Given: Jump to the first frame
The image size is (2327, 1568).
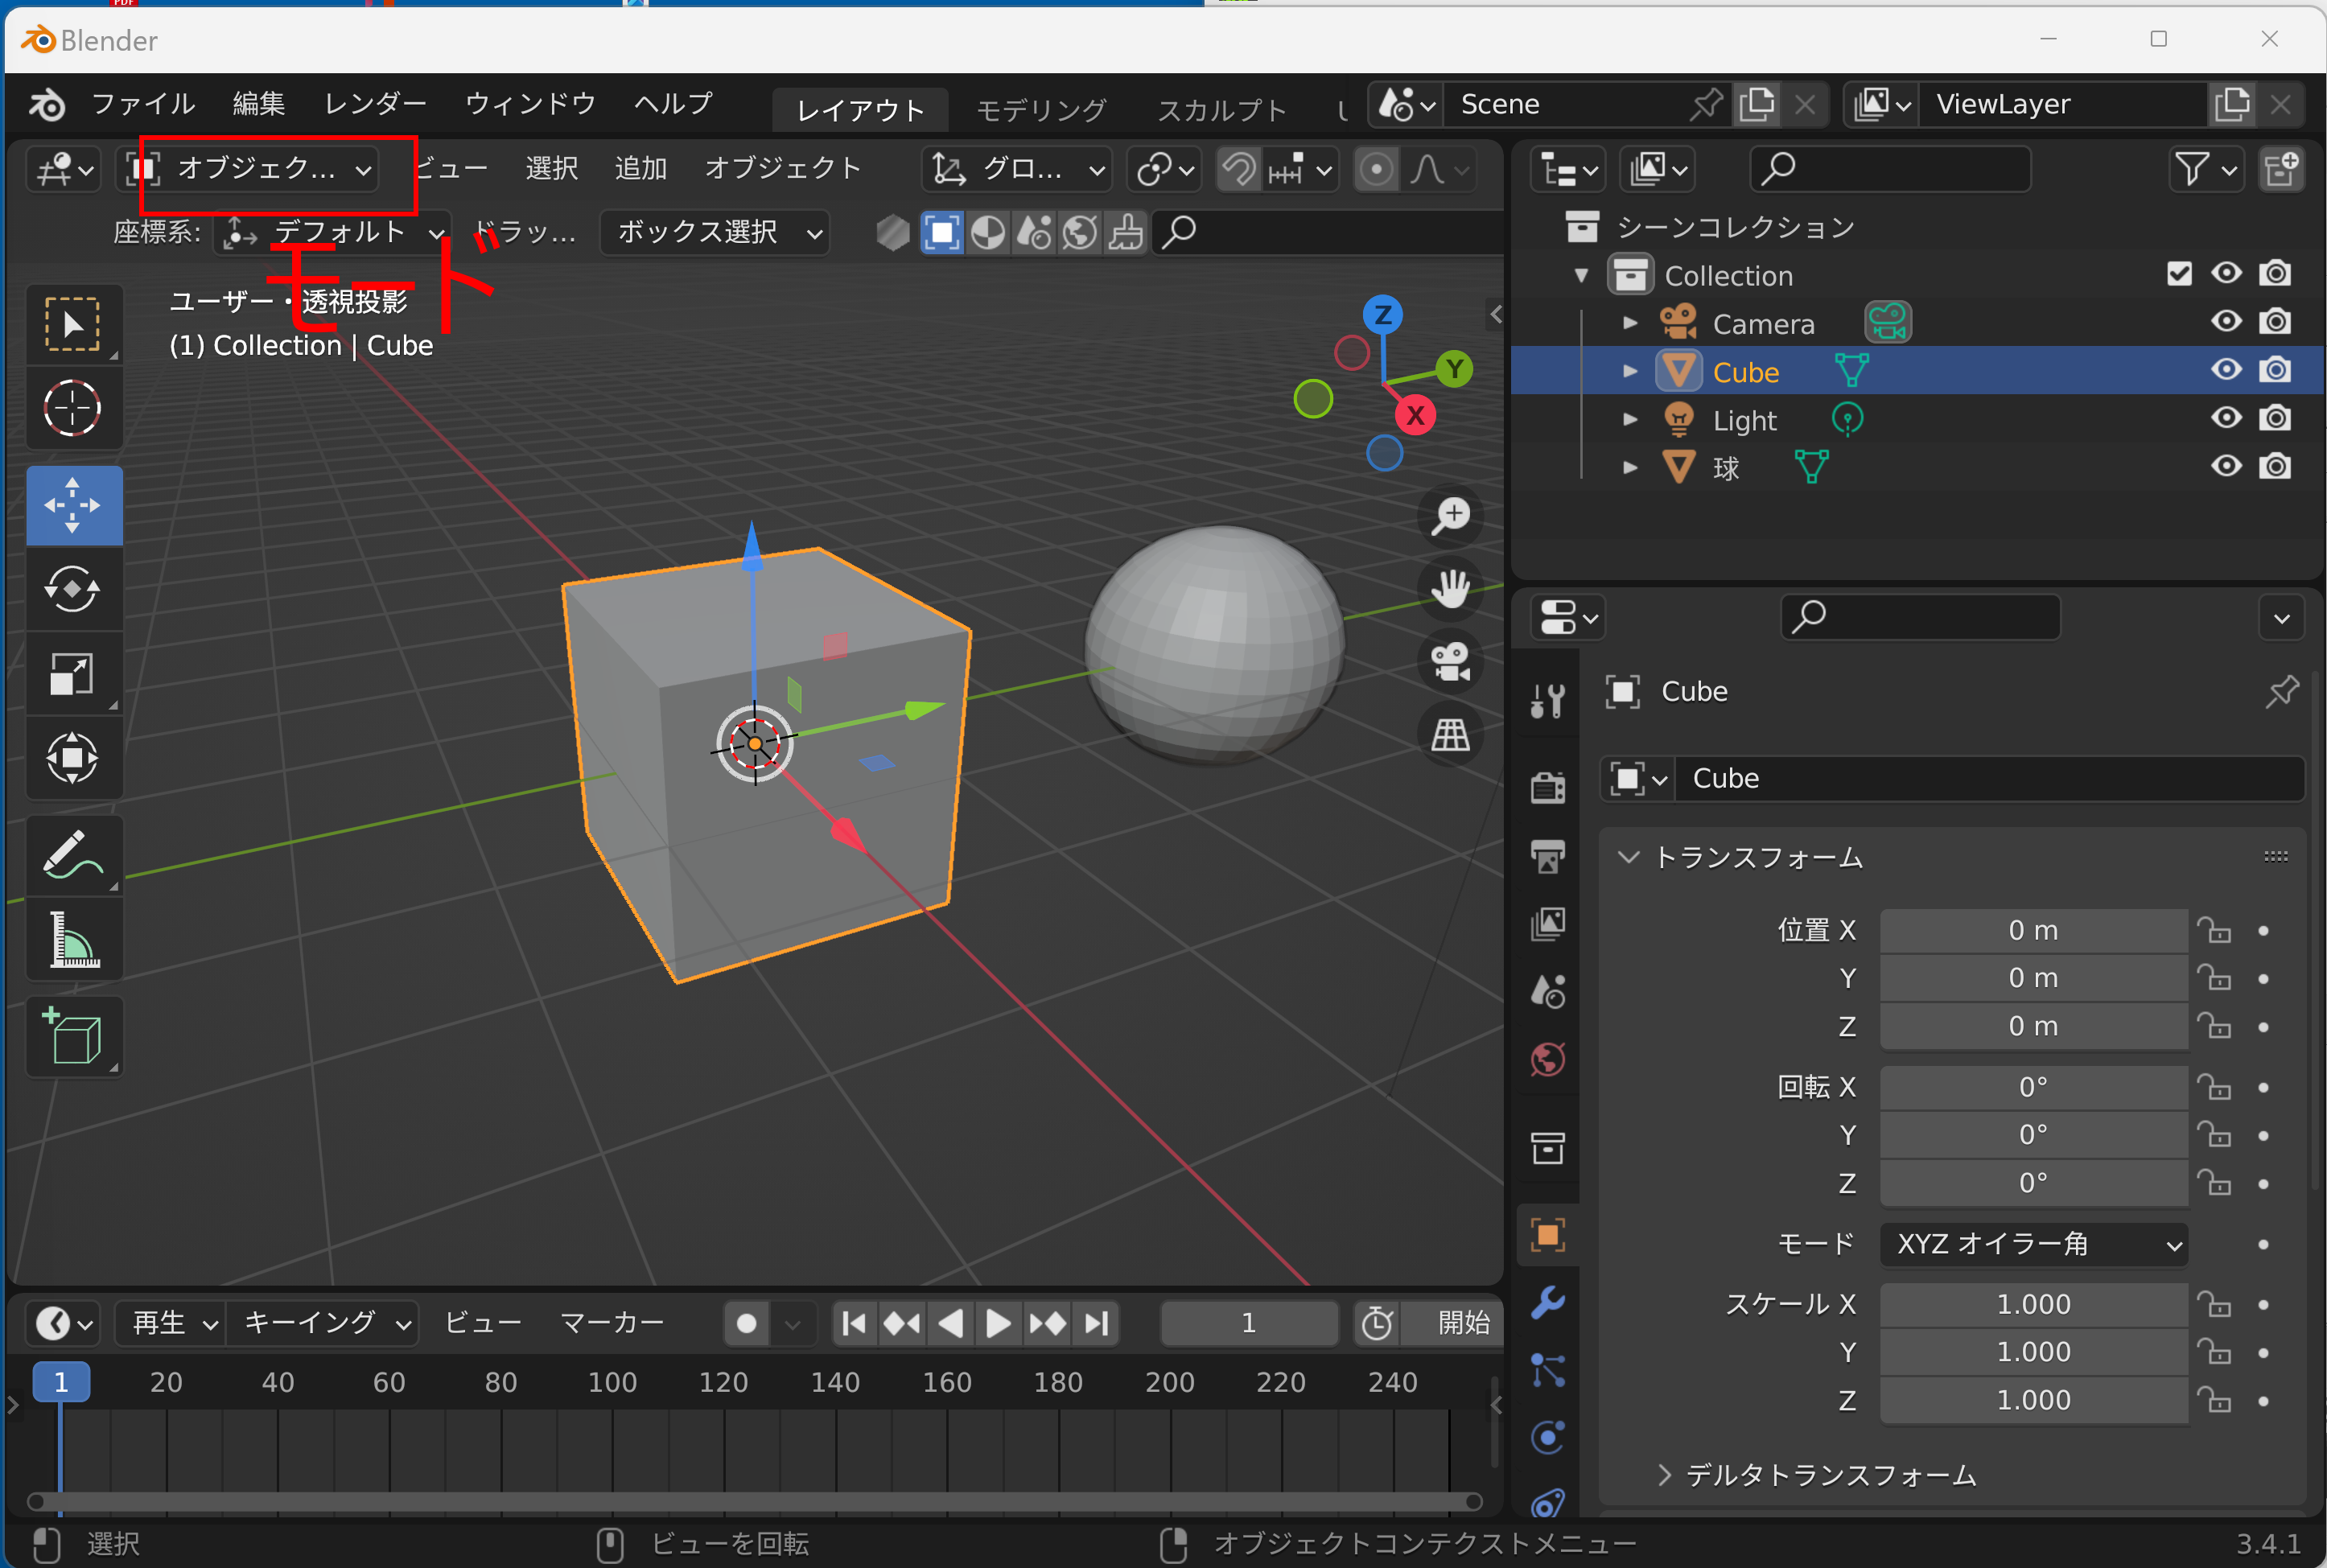Looking at the screenshot, I should coord(855,1323).
